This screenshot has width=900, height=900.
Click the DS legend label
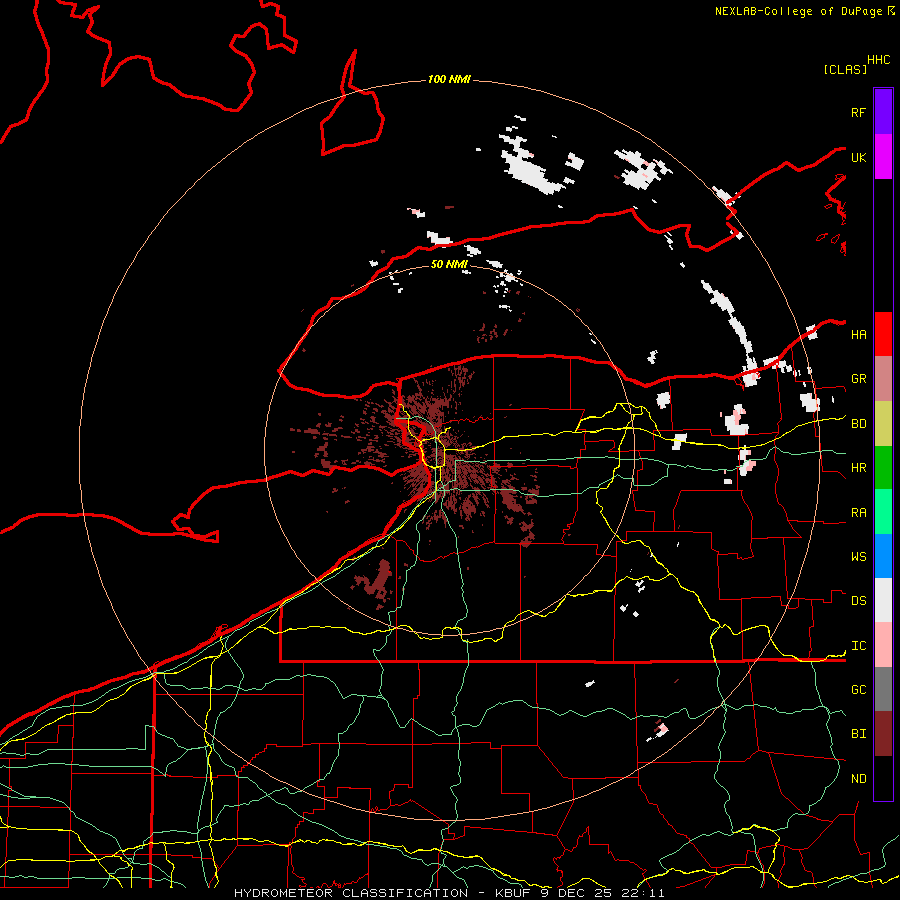pyautogui.click(x=858, y=601)
